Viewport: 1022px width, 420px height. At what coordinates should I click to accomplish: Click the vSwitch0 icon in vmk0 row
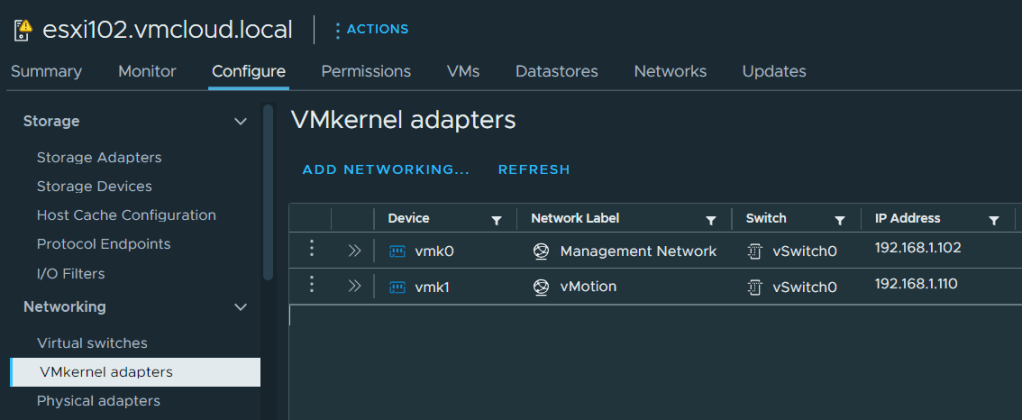coord(755,251)
